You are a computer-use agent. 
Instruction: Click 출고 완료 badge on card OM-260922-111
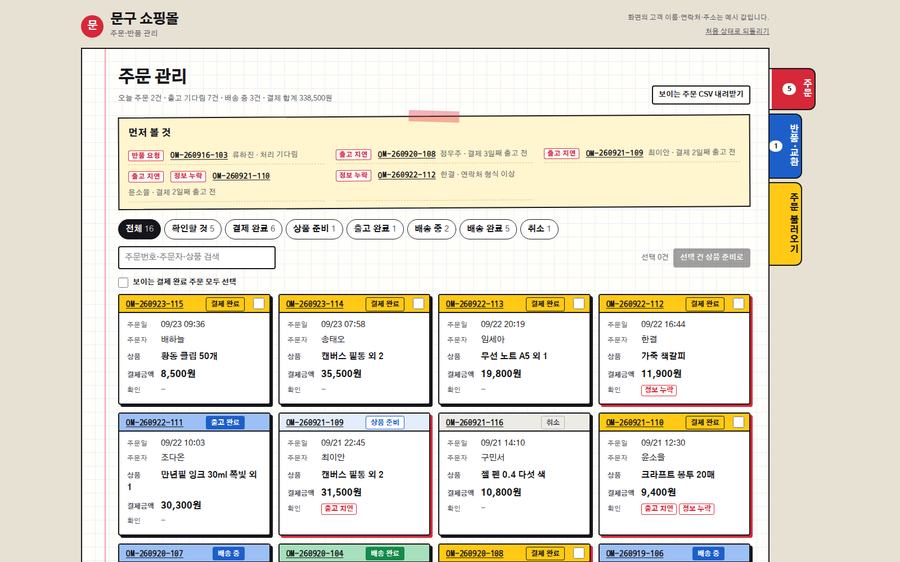pos(225,423)
